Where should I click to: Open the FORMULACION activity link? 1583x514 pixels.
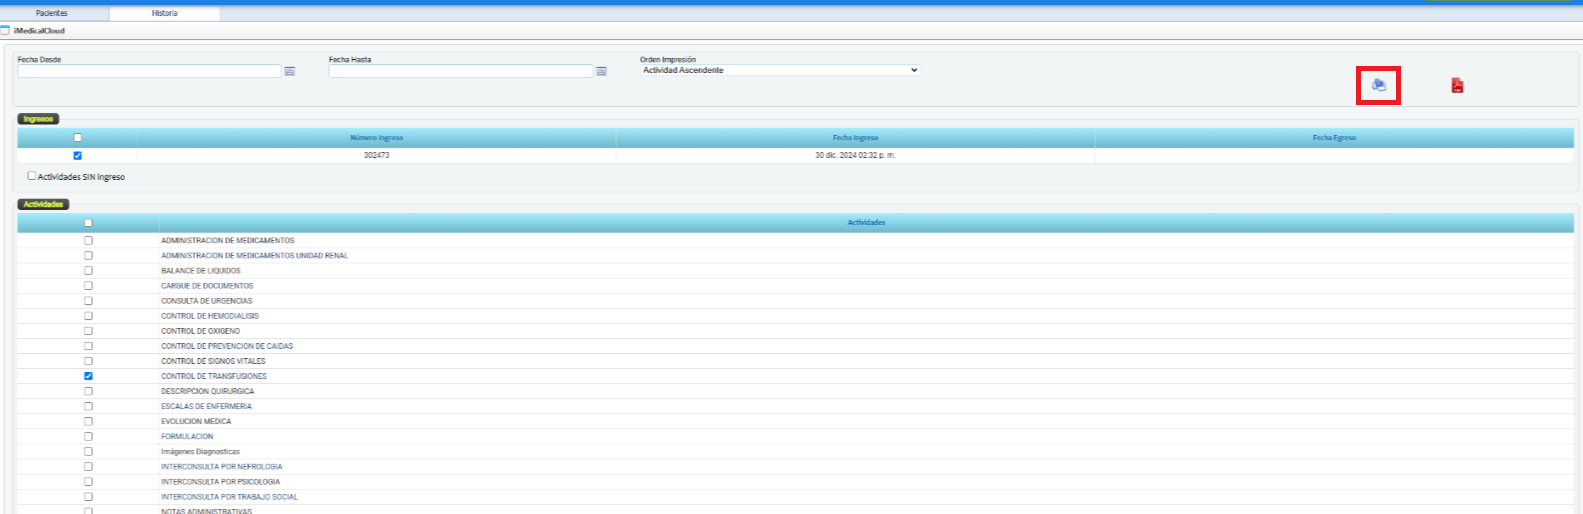point(187,437)
